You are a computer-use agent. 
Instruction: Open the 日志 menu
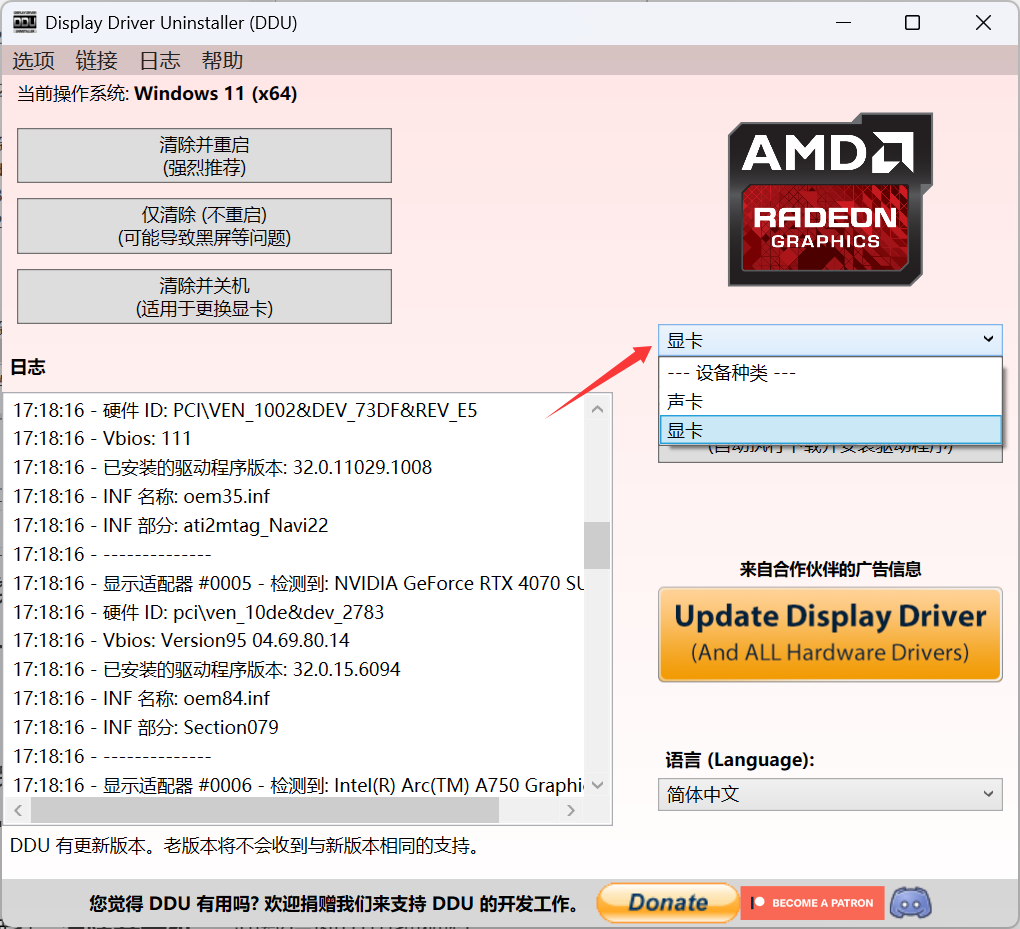pos(159,61)
